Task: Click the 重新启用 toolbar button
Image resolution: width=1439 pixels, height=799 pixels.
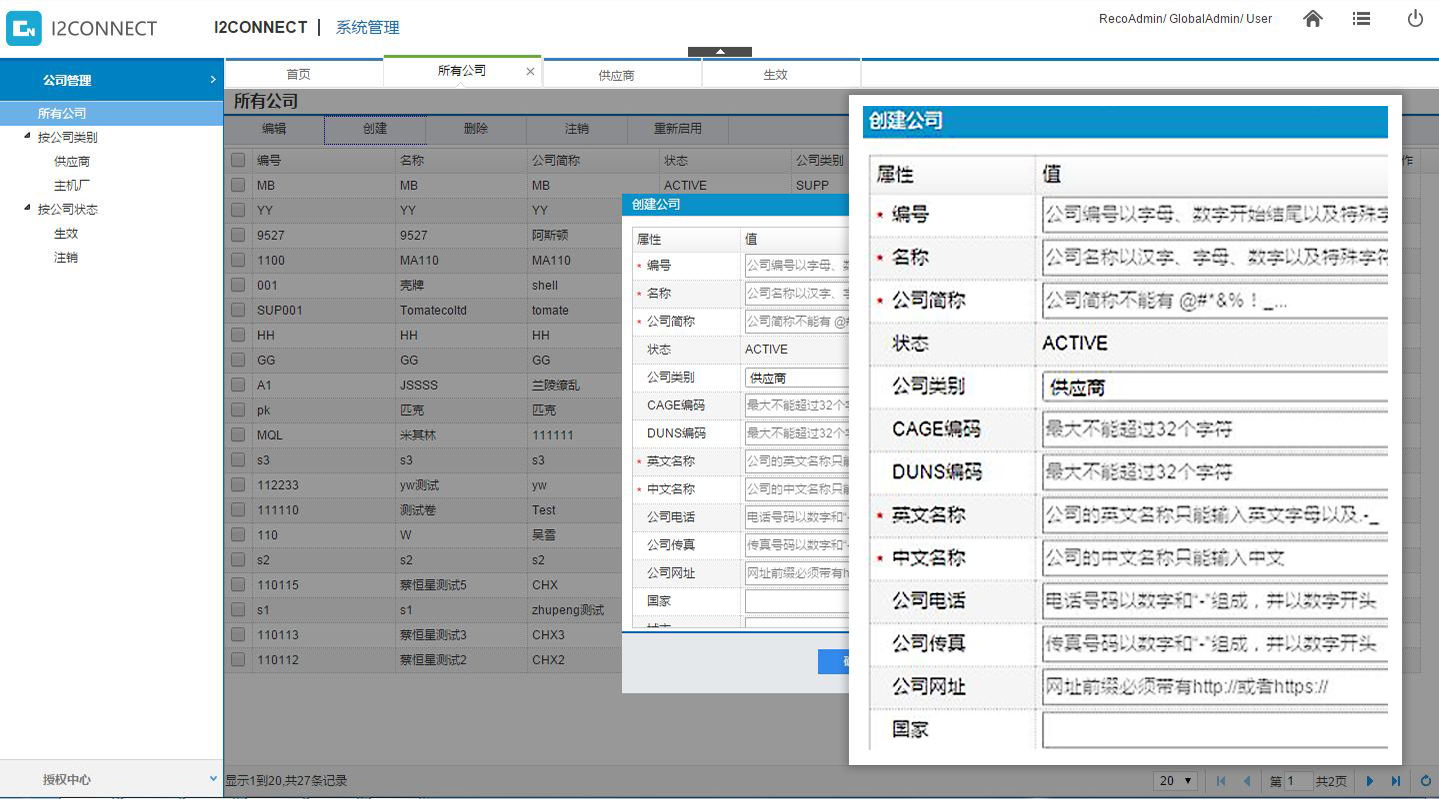Action: pyautogui.click(x=678, y=129)
